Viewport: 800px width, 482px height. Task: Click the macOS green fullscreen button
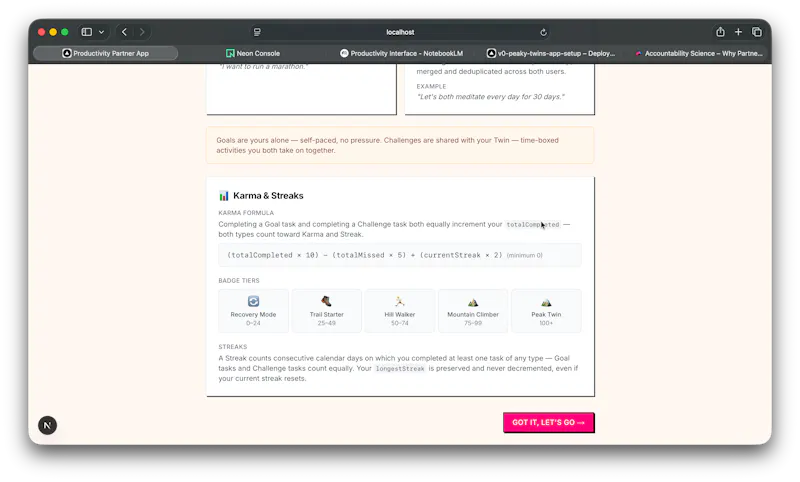(65, 32)
